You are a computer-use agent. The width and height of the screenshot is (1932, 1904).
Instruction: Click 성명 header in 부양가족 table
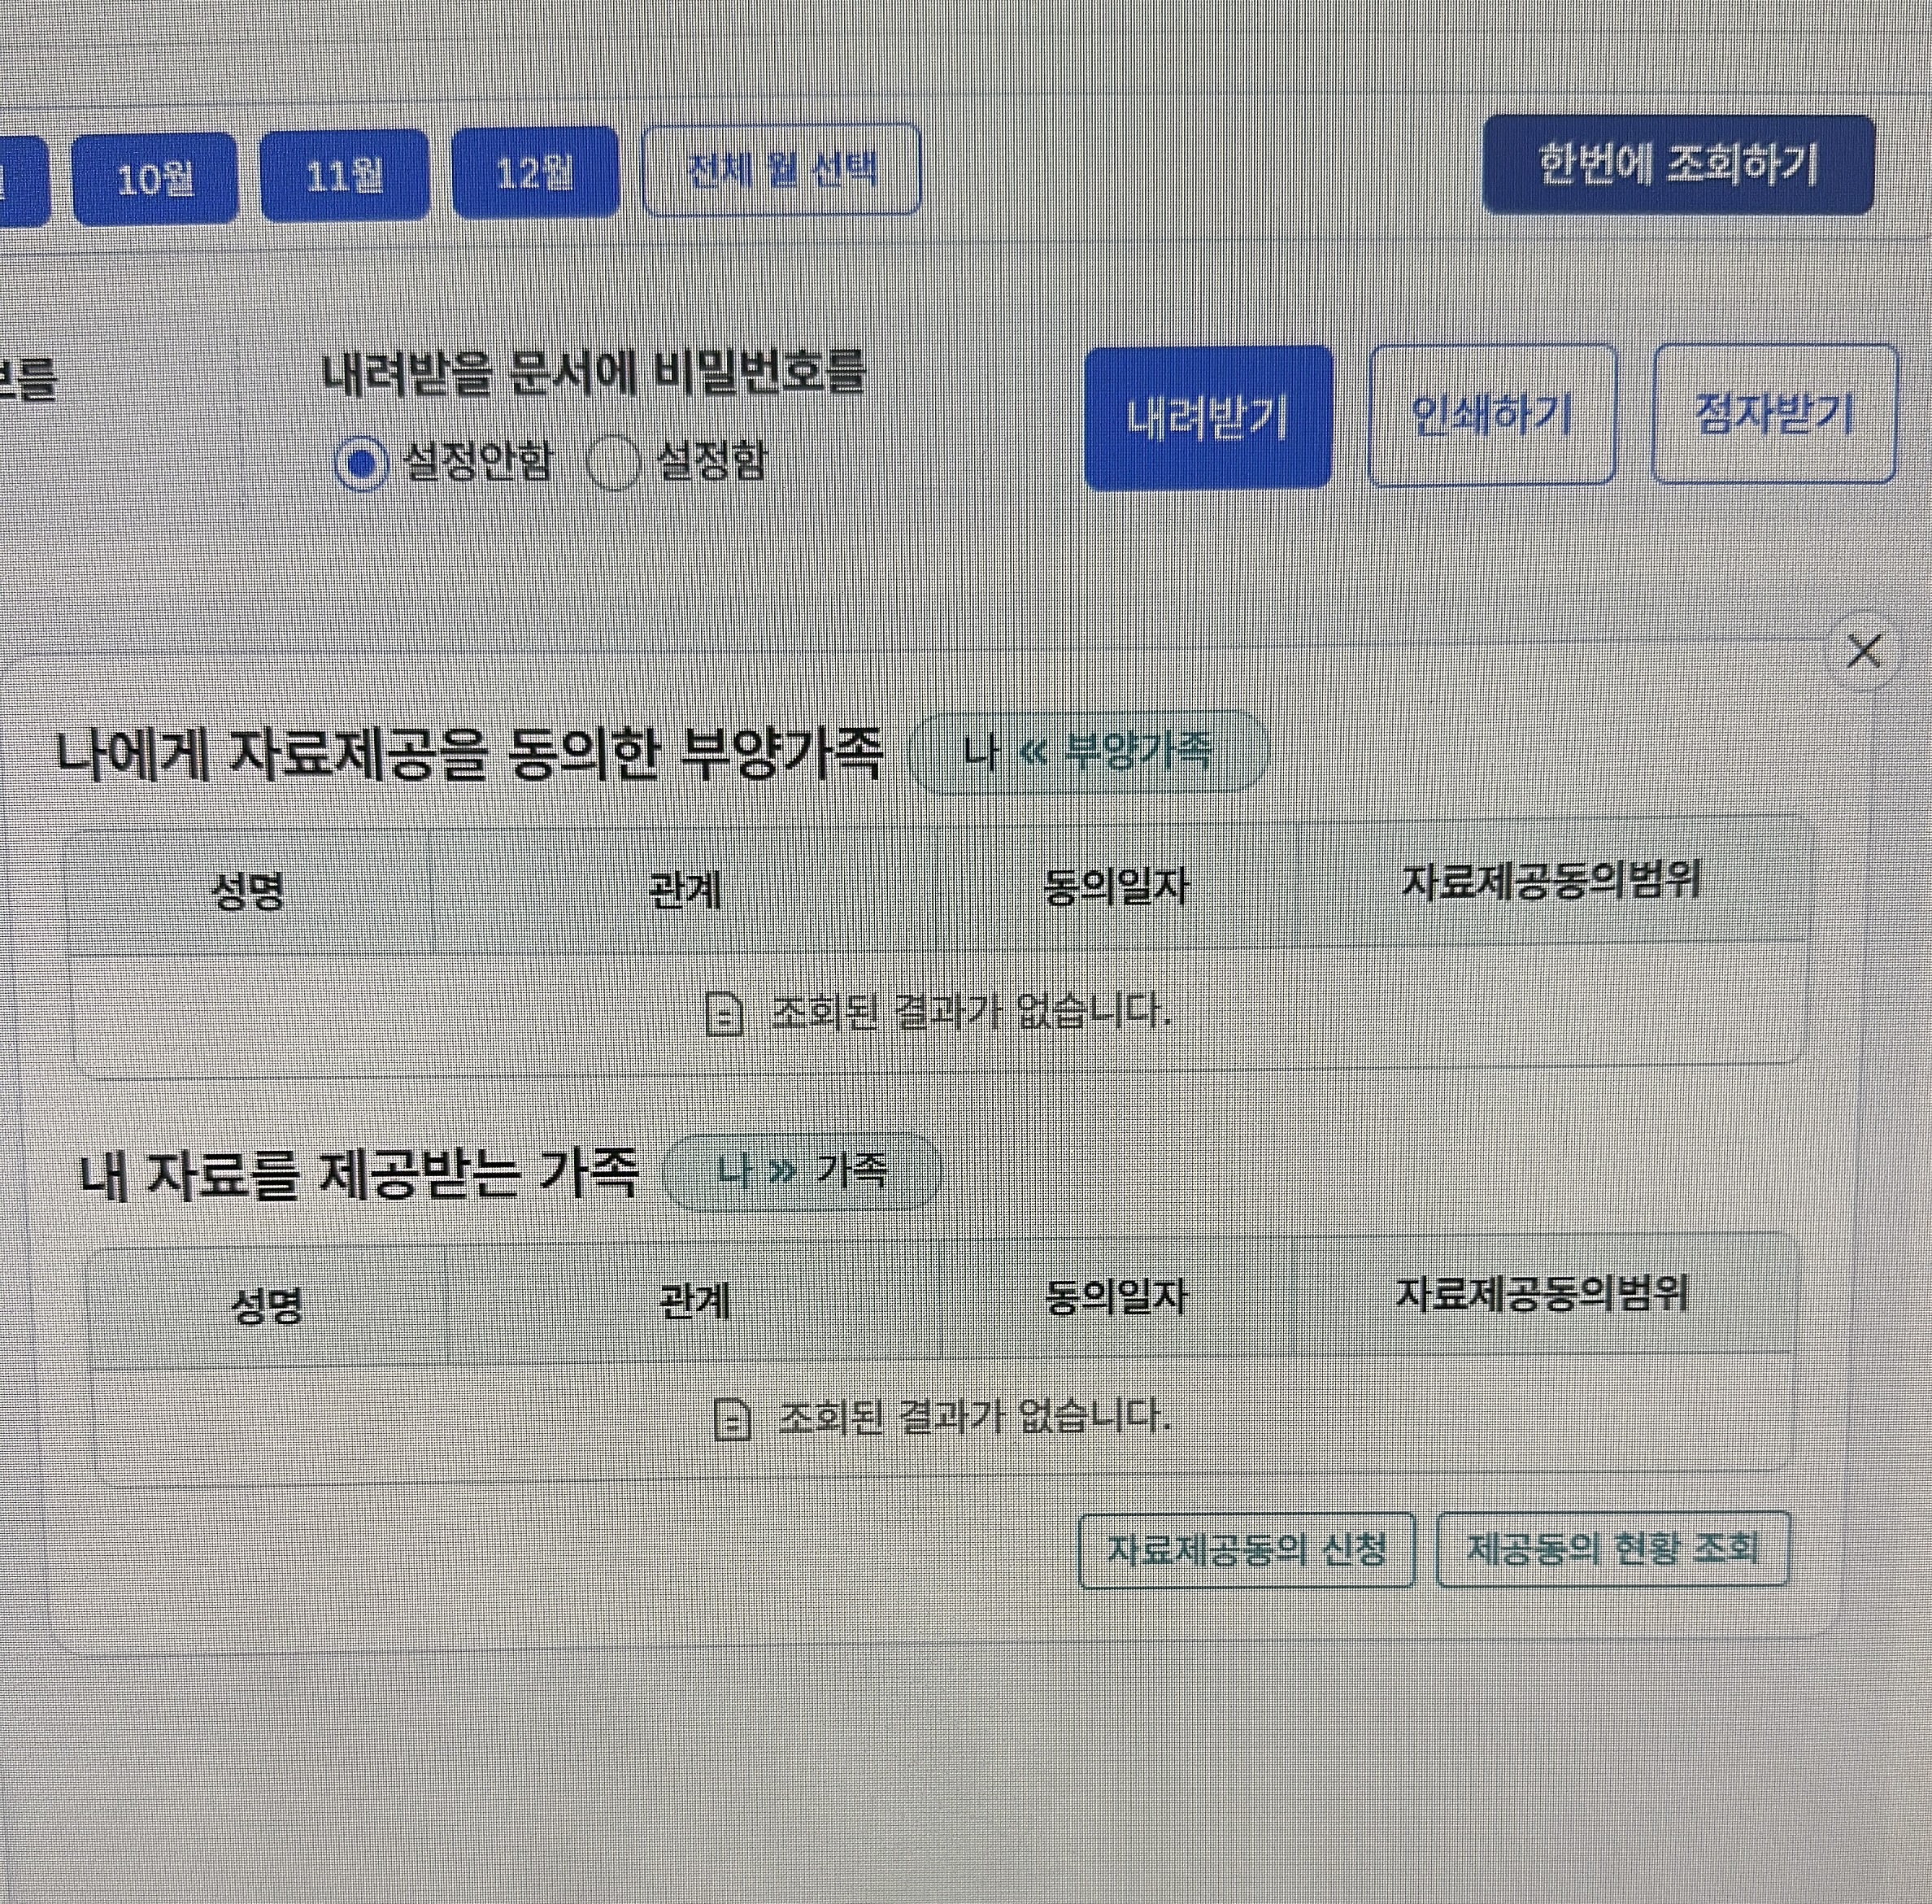[249, 891]
